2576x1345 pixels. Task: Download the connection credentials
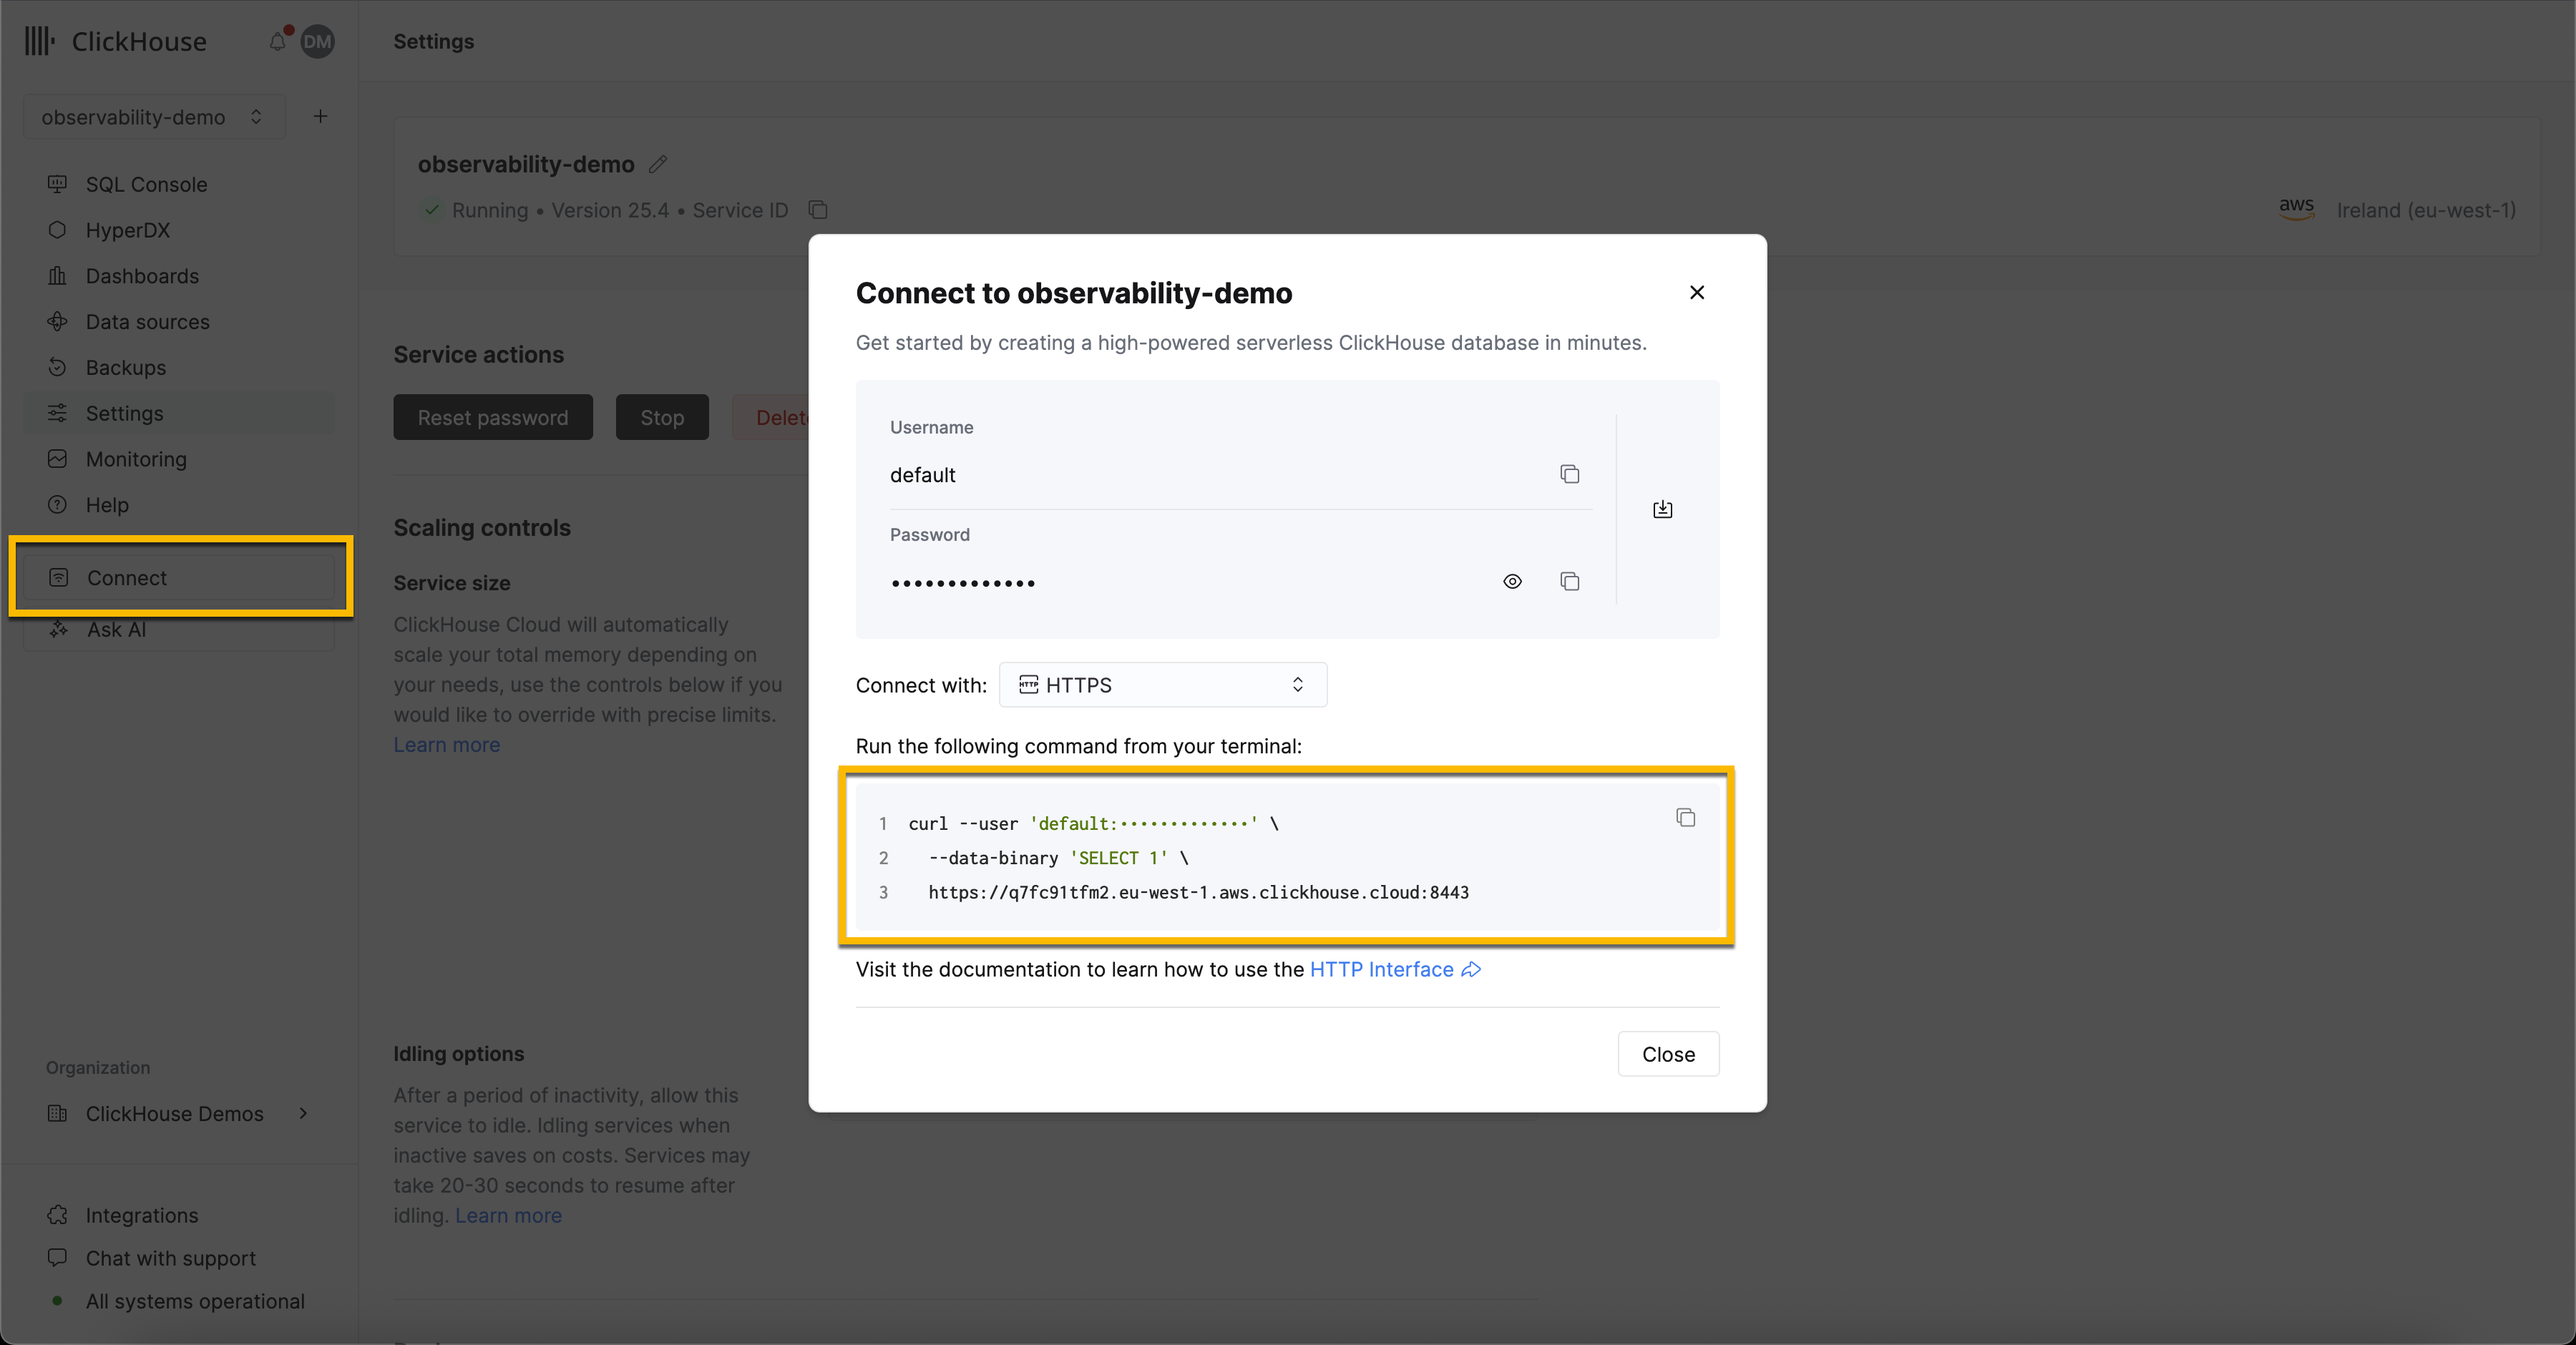[1662, 509]
